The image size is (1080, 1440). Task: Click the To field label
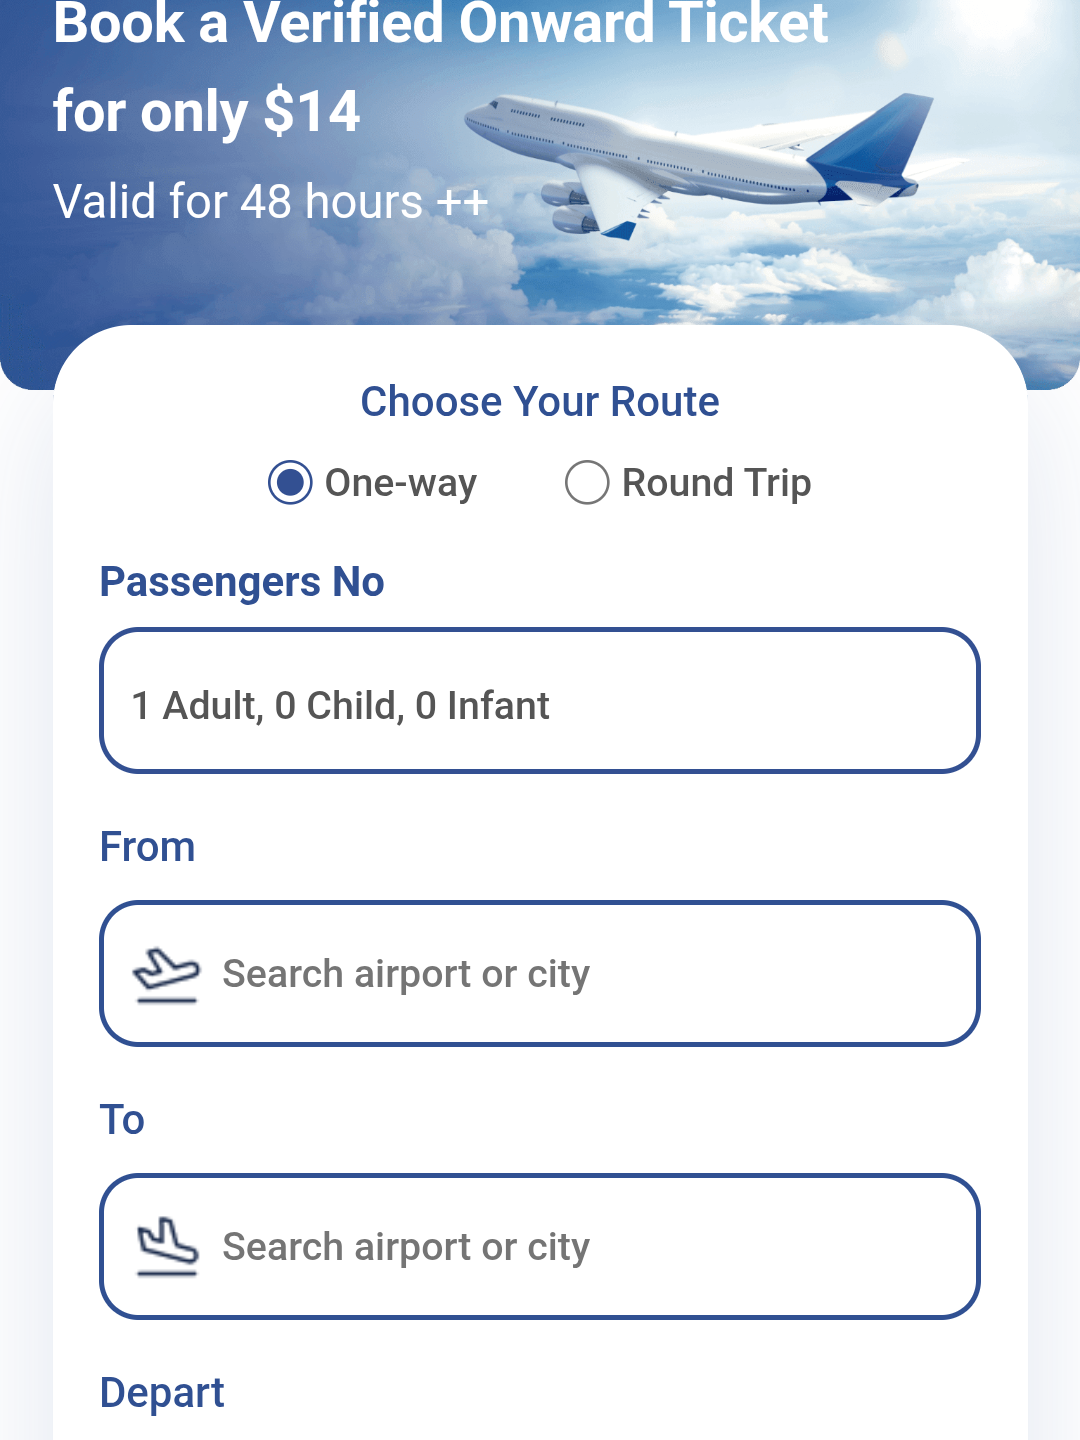[122, 1120]
